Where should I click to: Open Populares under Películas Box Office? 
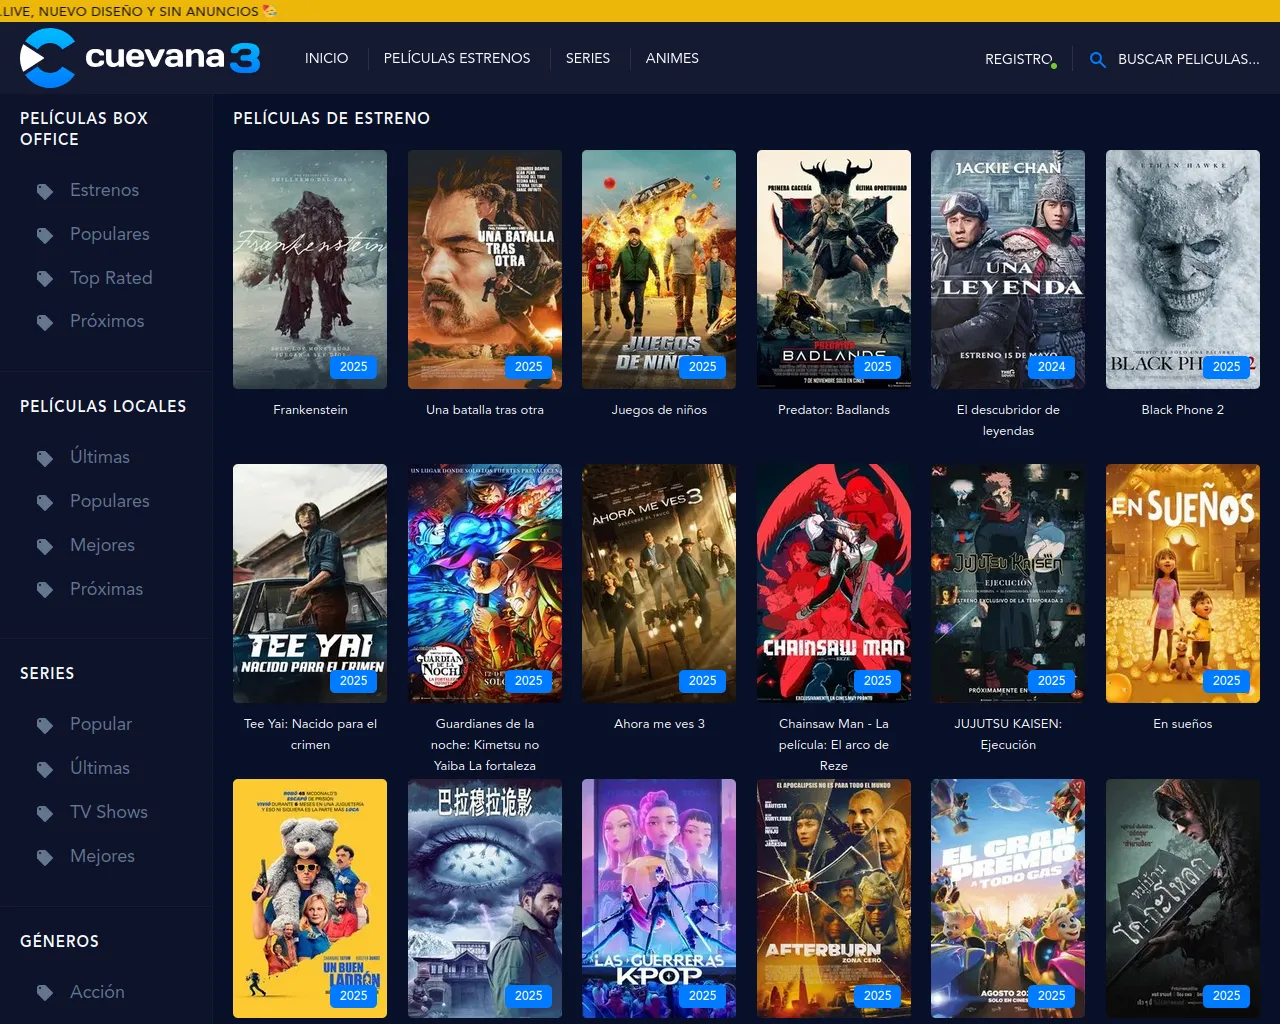pos(109,234)
